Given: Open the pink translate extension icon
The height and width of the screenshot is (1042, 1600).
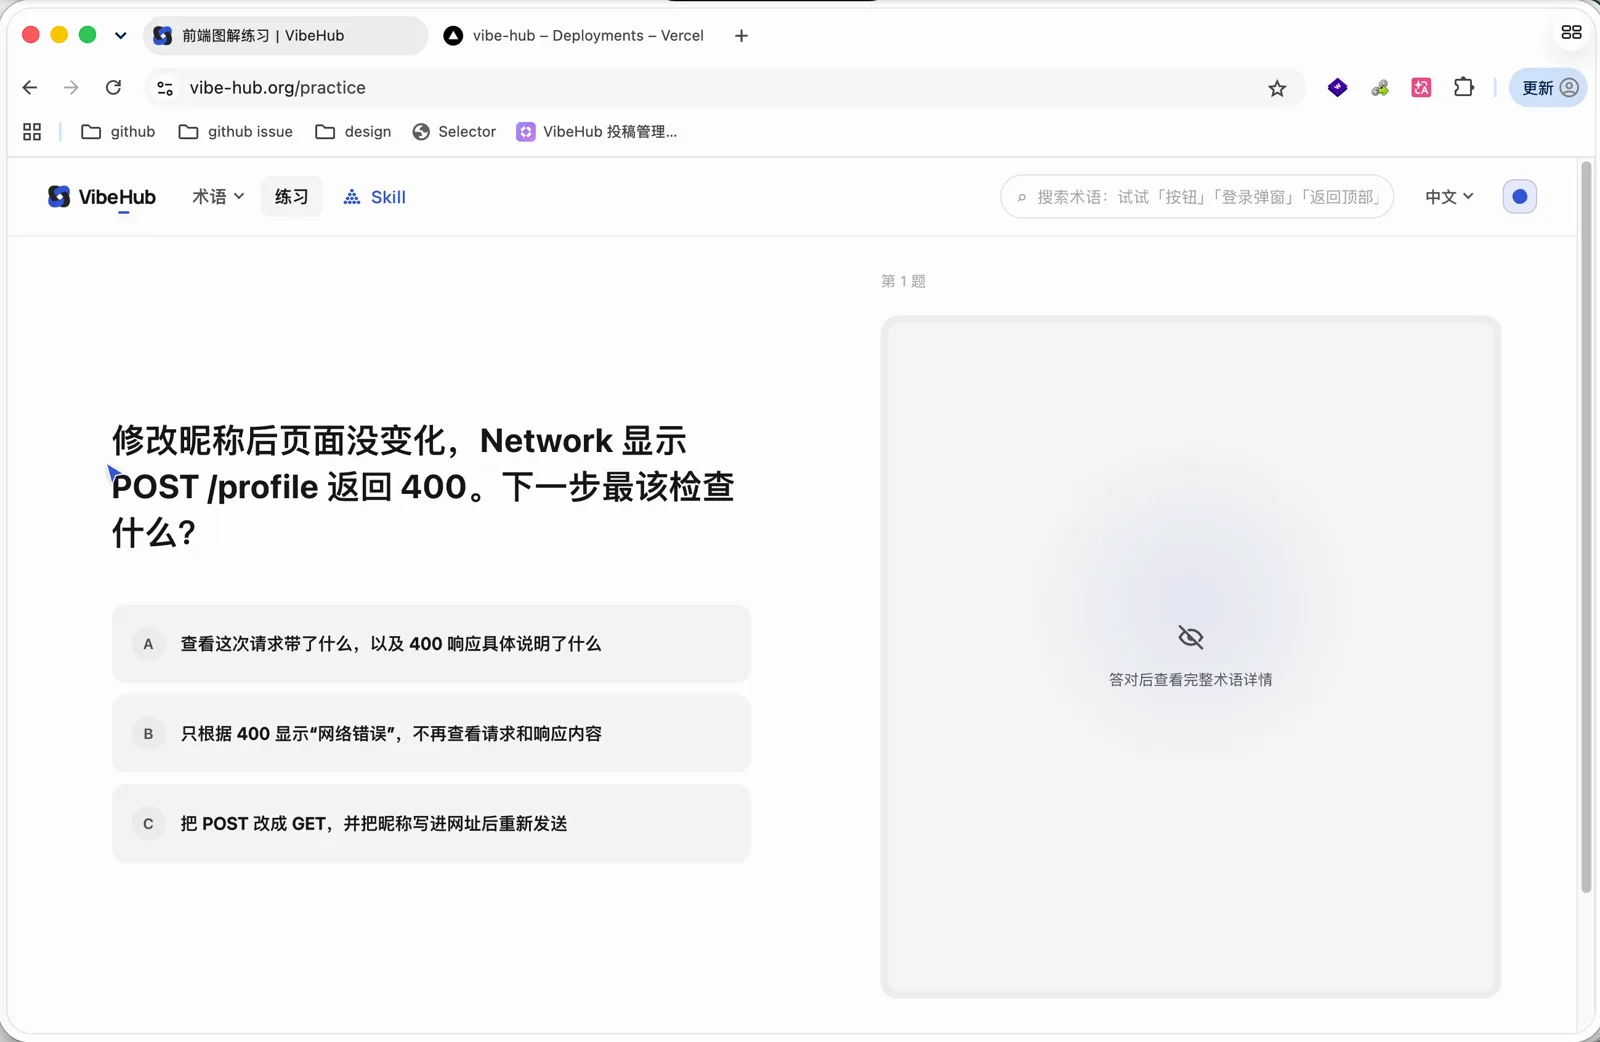Looking at the screenshot, I should (1421, 88).
